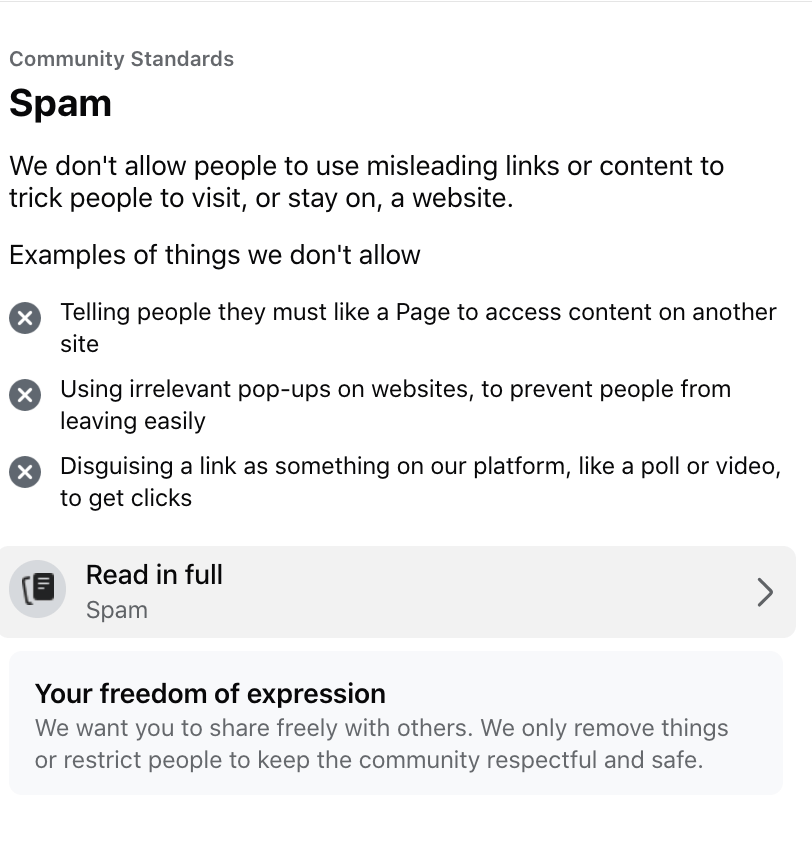The image size is (812, 844).
Task: Open the Read in full Spam row
Action: 400,592
